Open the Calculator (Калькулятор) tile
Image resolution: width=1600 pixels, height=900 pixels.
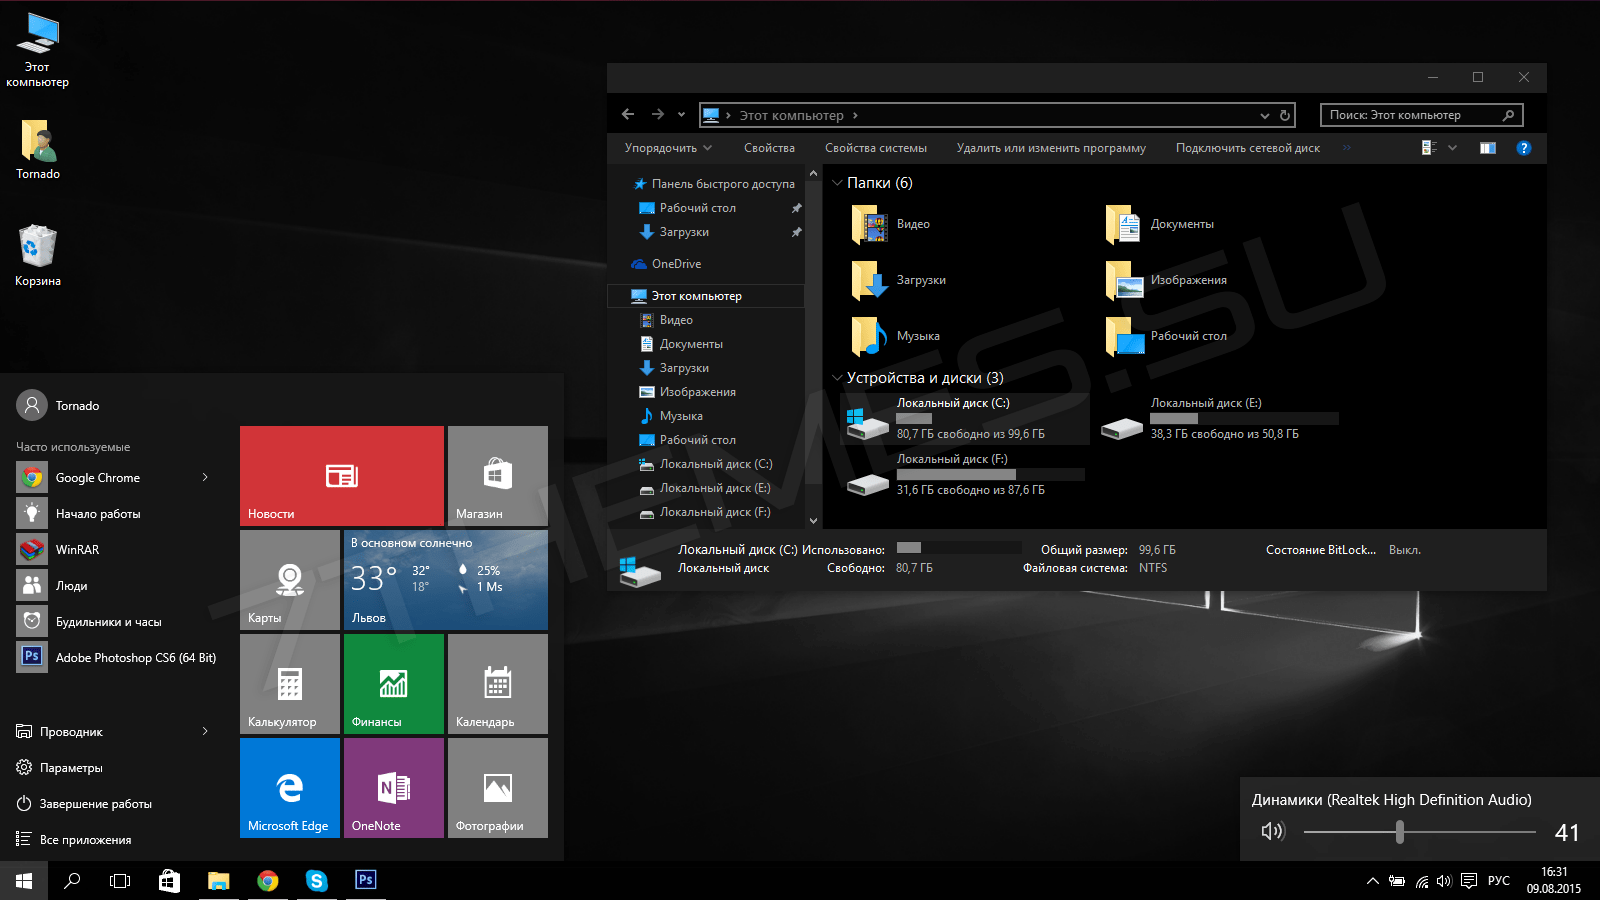click(290, 683)
